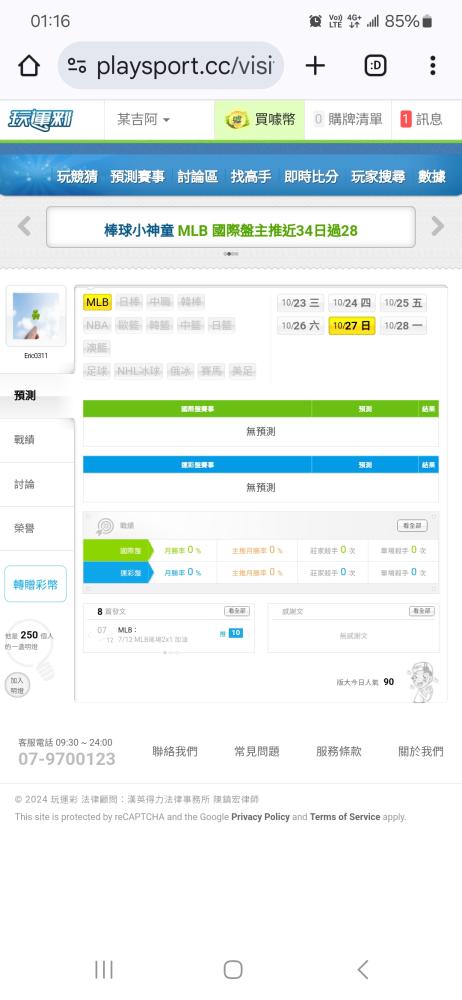Click 看全部 in the 戰績 panel
The width and height of the screenshot is (462, 1000).
coord(412,526)
